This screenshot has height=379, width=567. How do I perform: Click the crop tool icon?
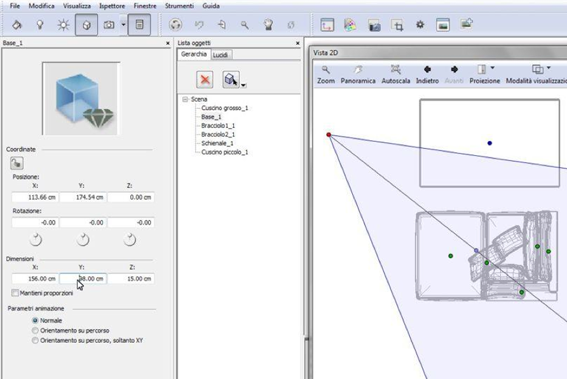pyautogui.click(x=397, y=25)
